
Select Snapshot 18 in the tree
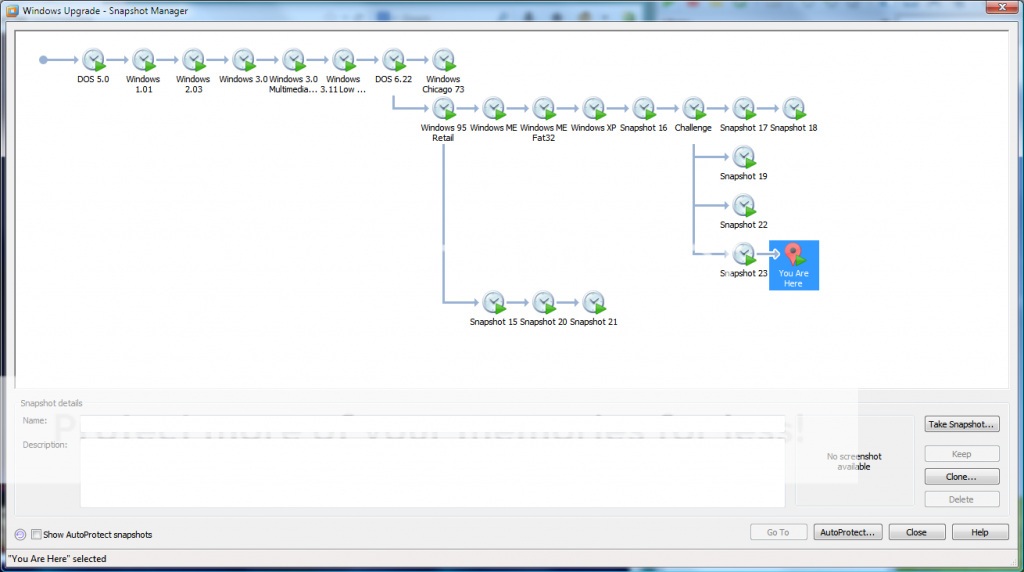tap(793, 108)
